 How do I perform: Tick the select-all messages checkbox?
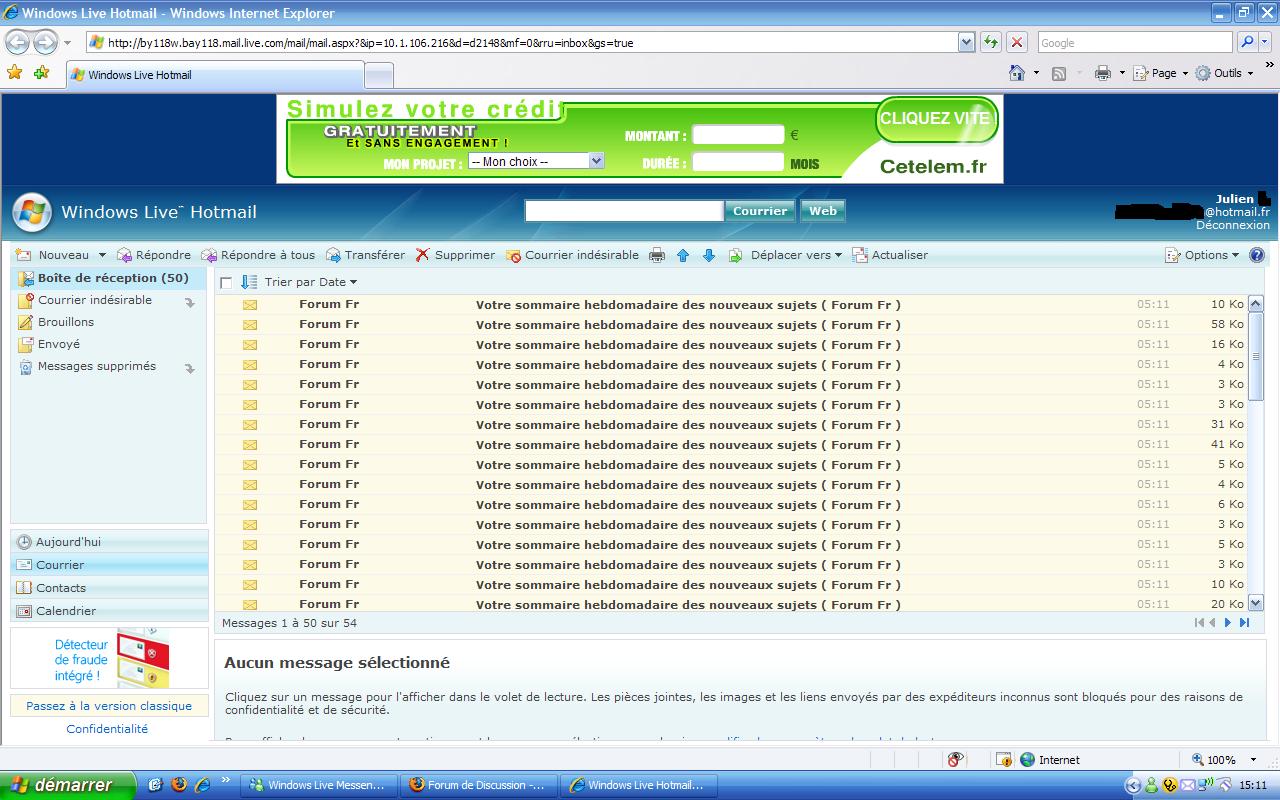[226, 283]
